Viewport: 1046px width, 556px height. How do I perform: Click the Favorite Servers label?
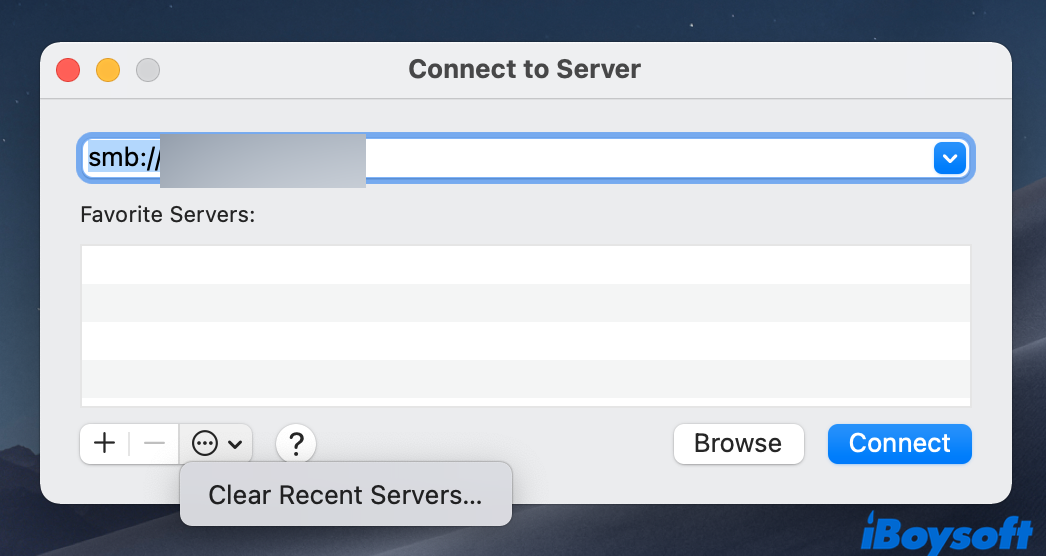click(168, 215)
